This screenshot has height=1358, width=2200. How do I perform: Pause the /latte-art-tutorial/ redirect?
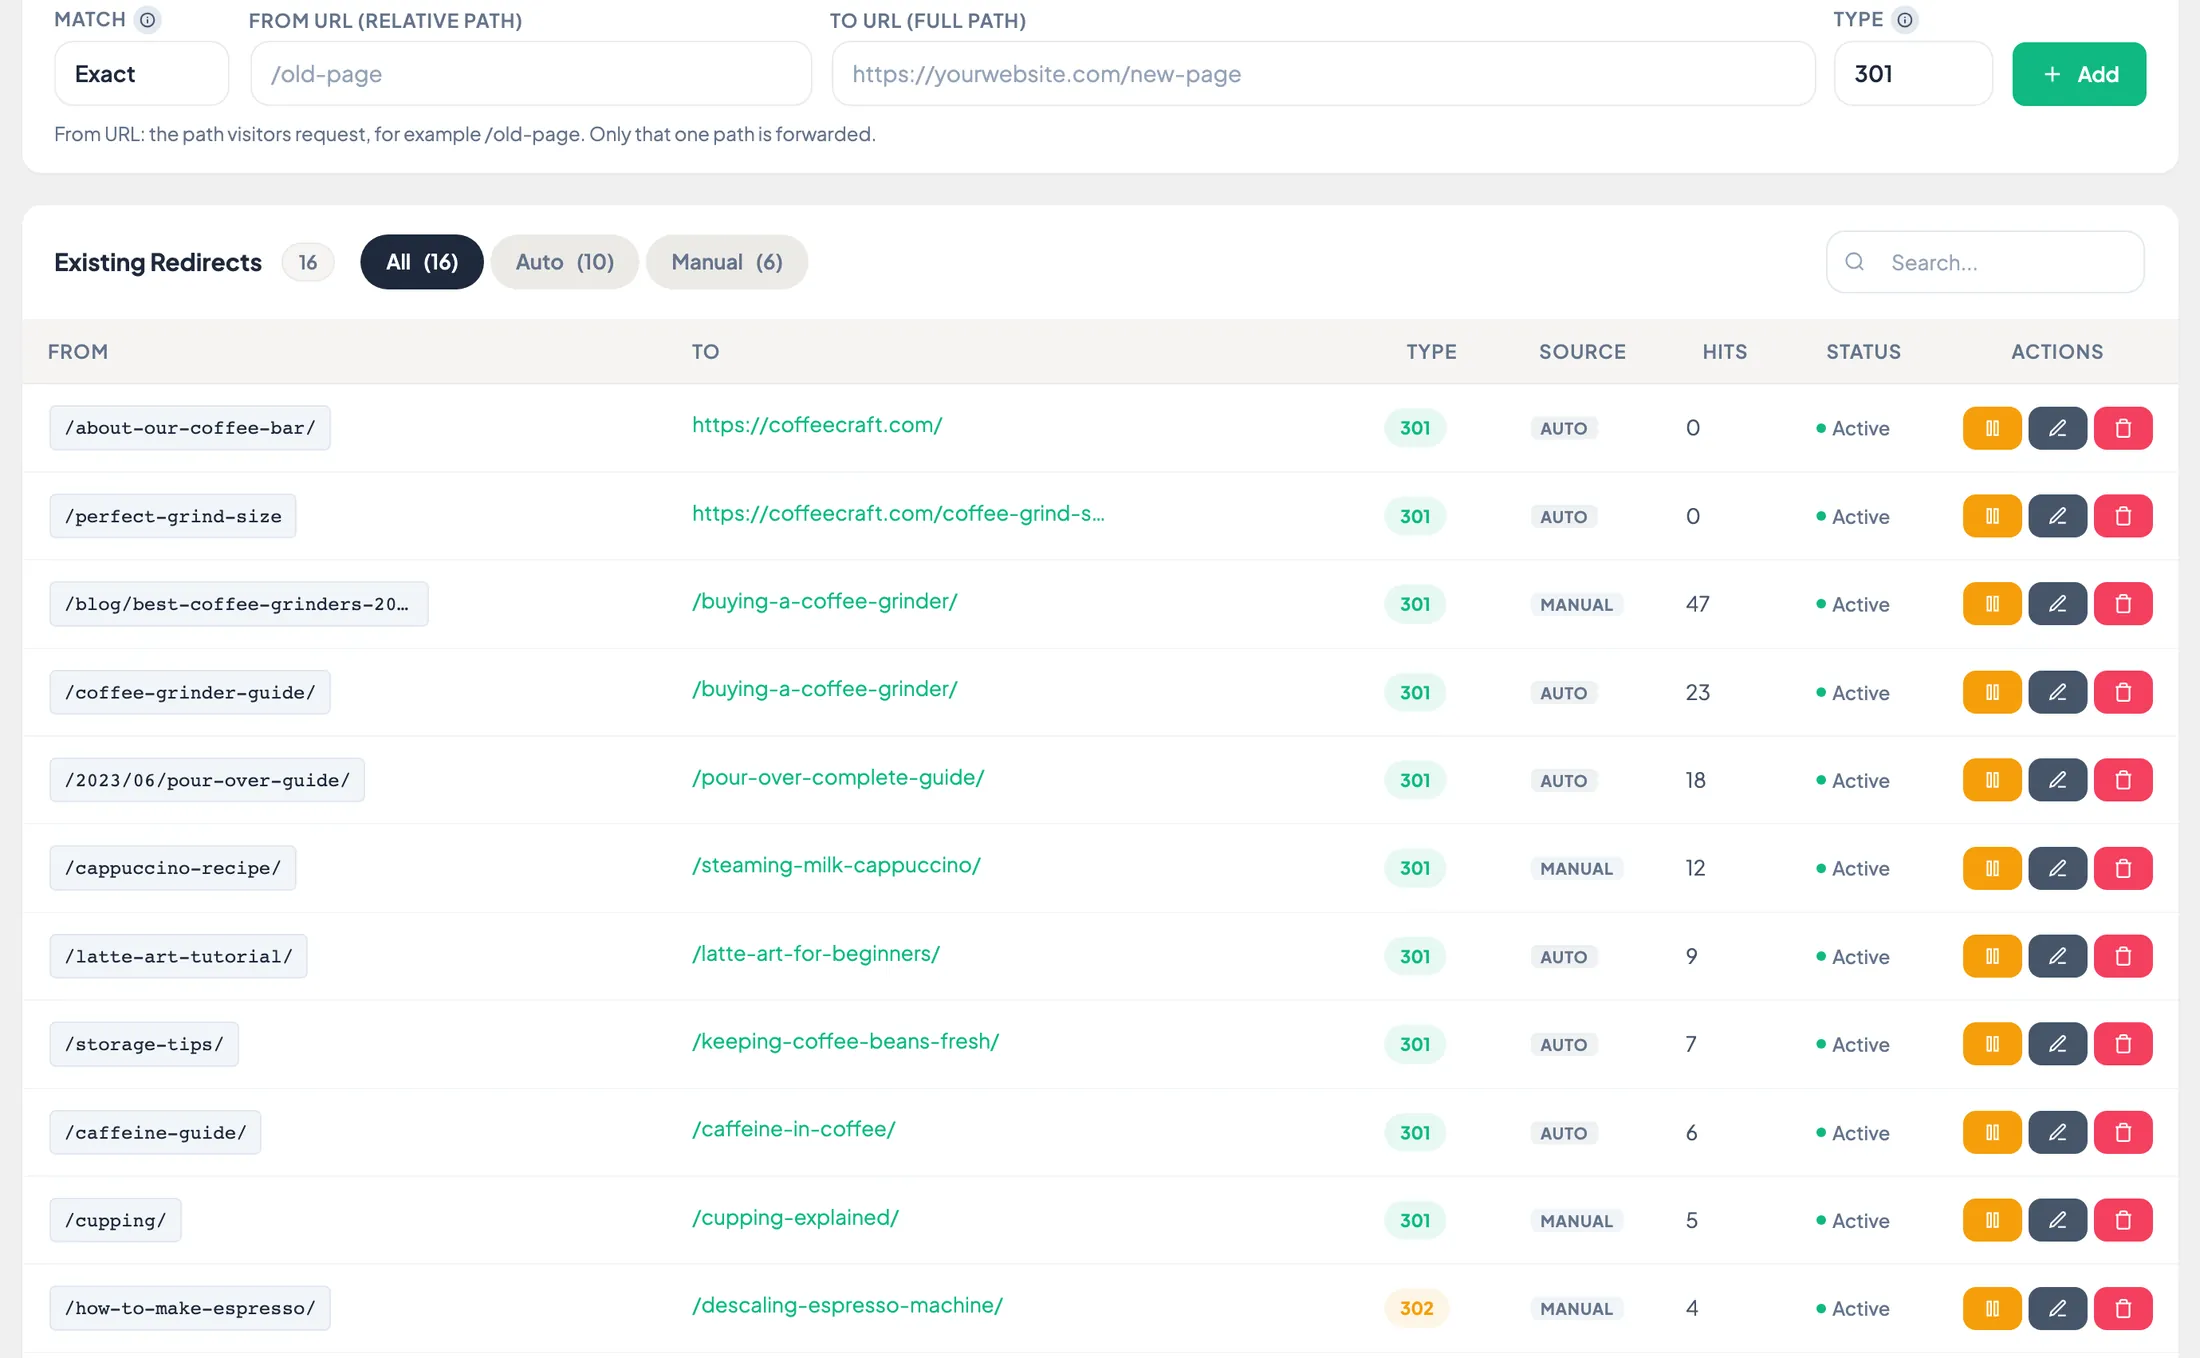tap(1992, 956)
